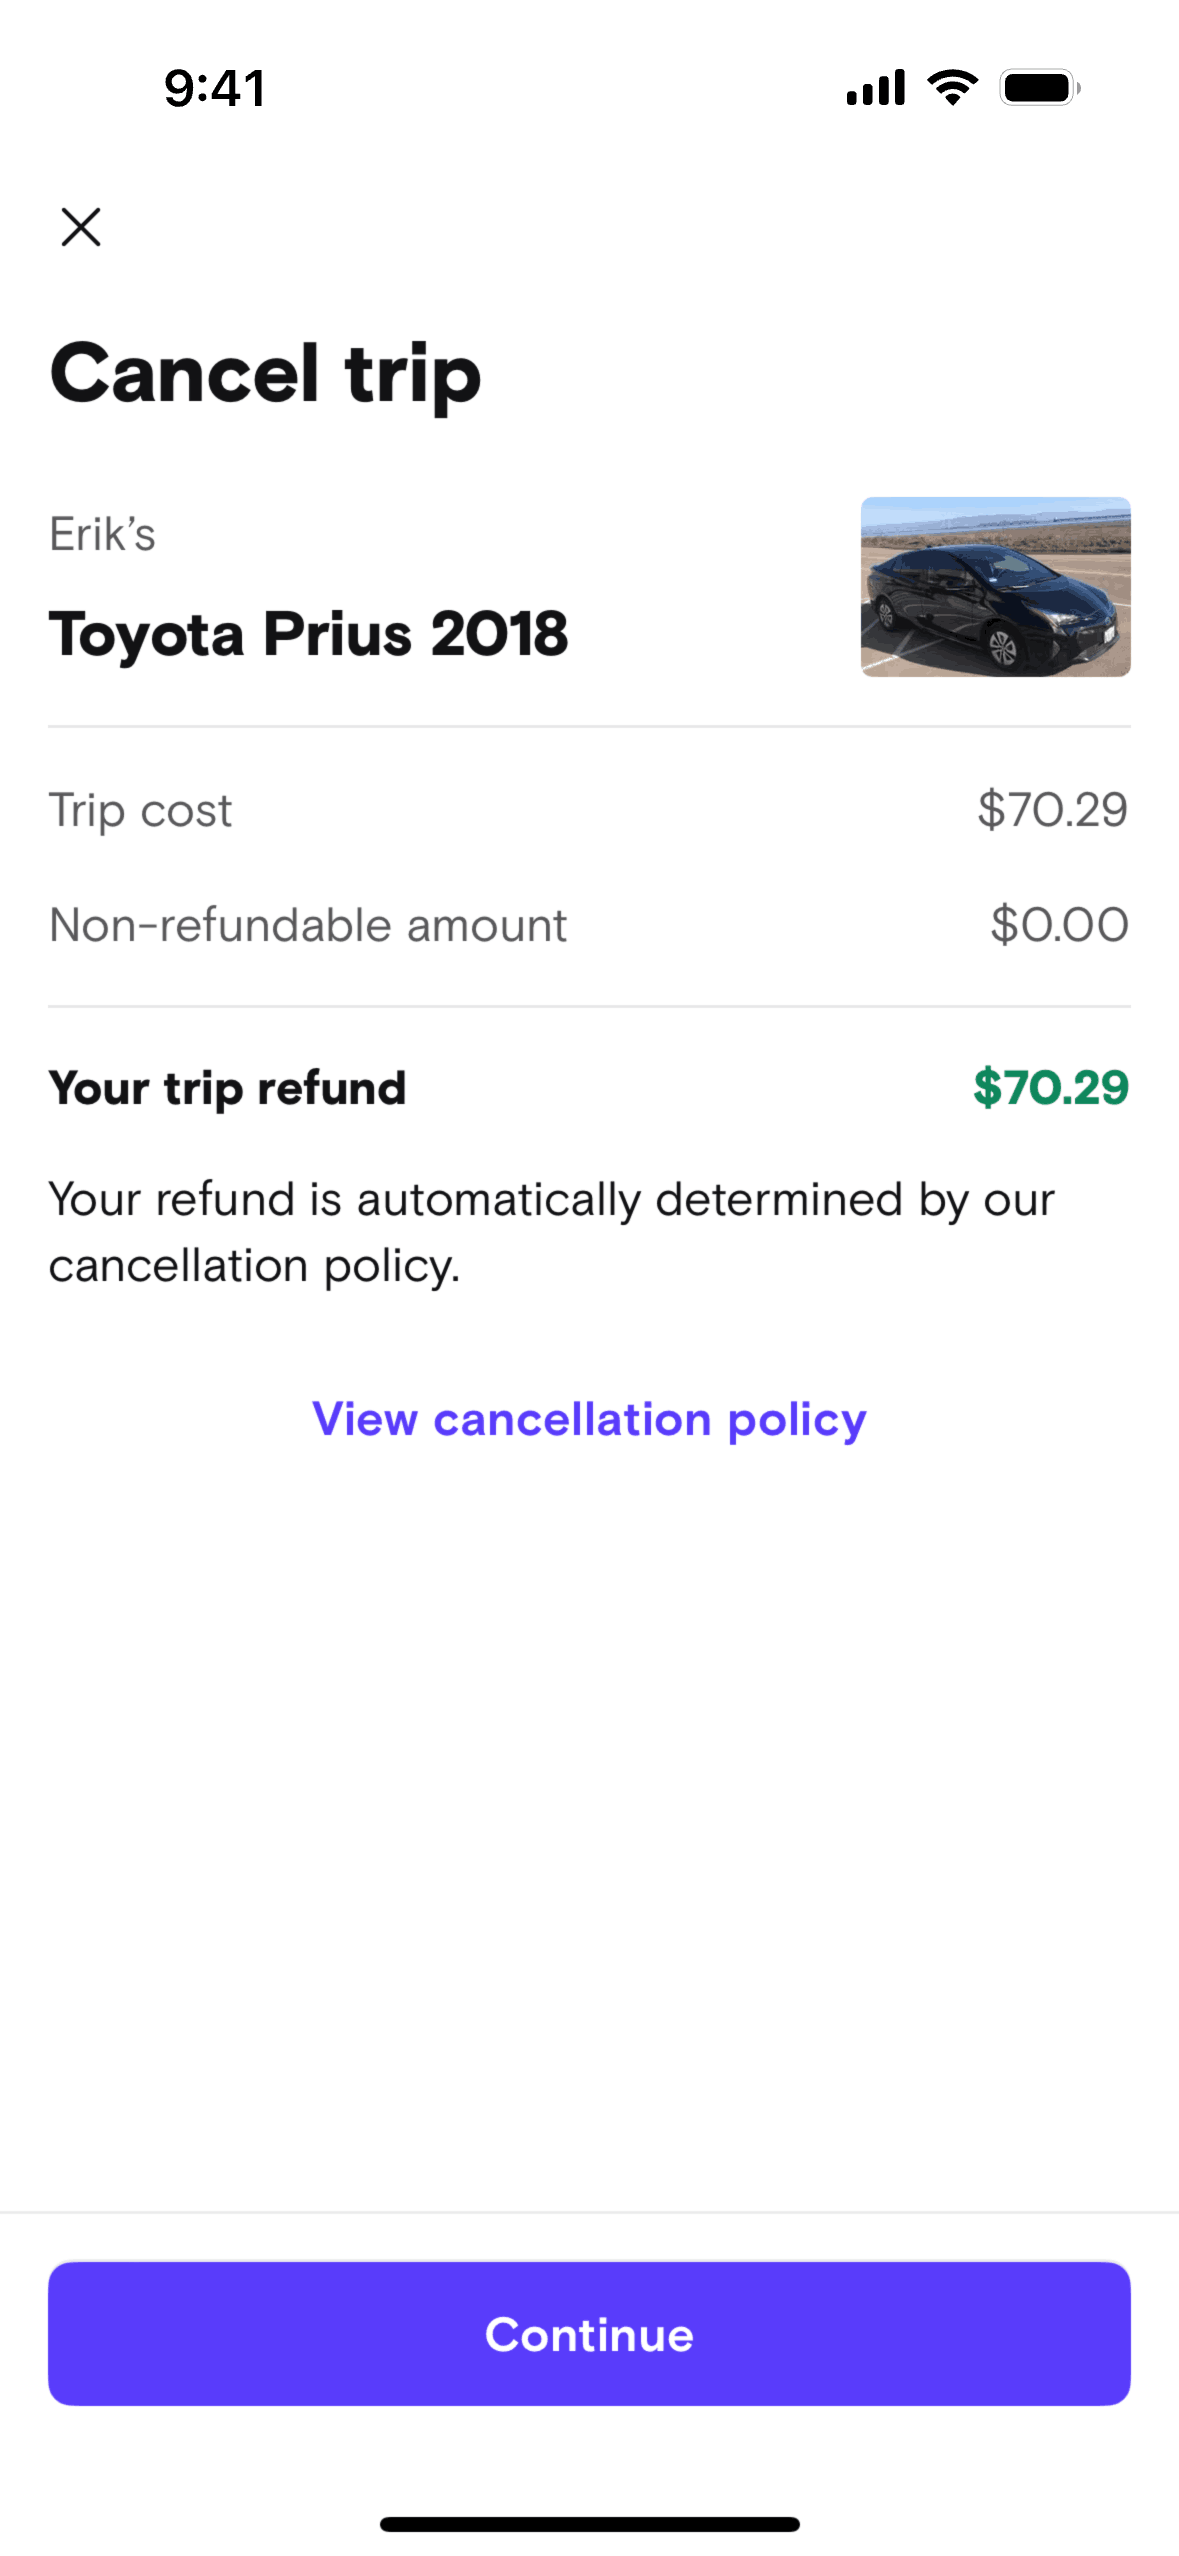The height and width of the screenshot is (2556, 1179).
Task: Tap the Your trip refund label
Action: click(227, 1088)
